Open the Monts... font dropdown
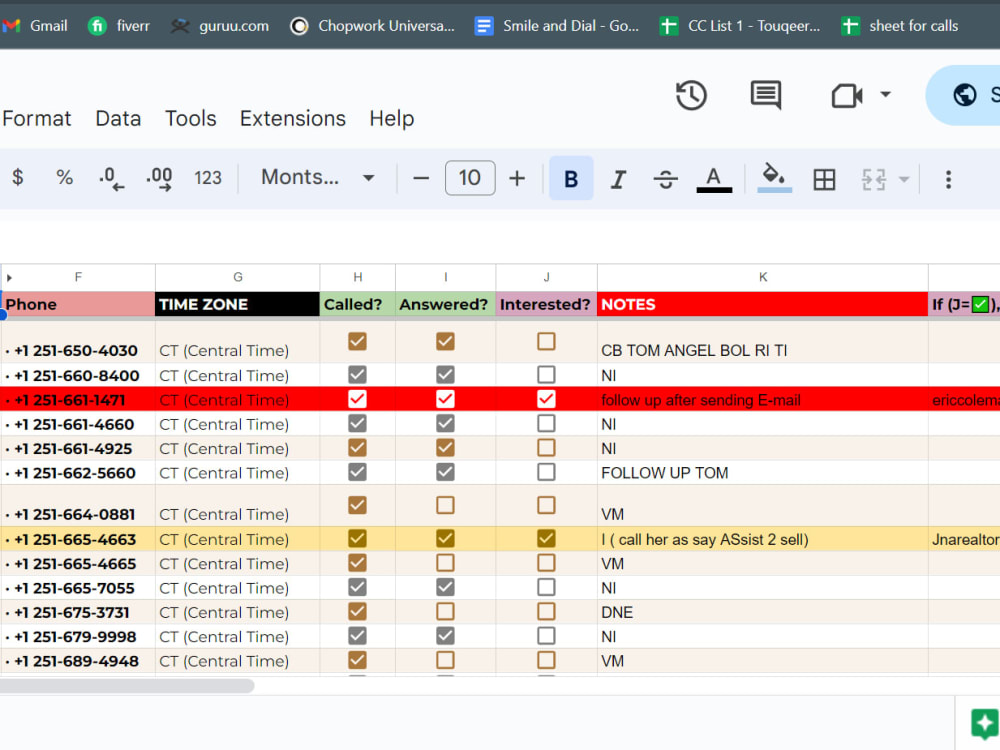This screenshot has height=750, width=1000. (x=317, y=177)
